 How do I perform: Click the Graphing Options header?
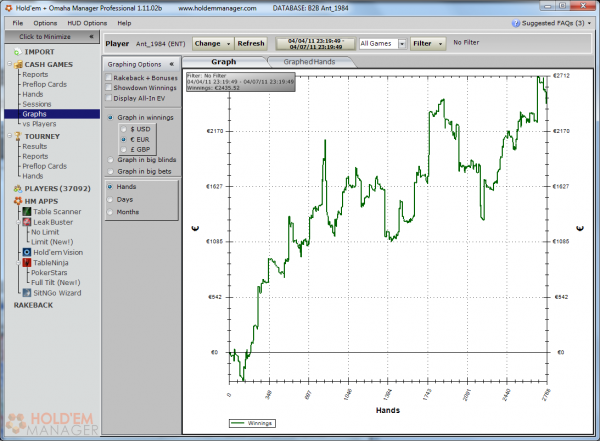tap(141, 64)
